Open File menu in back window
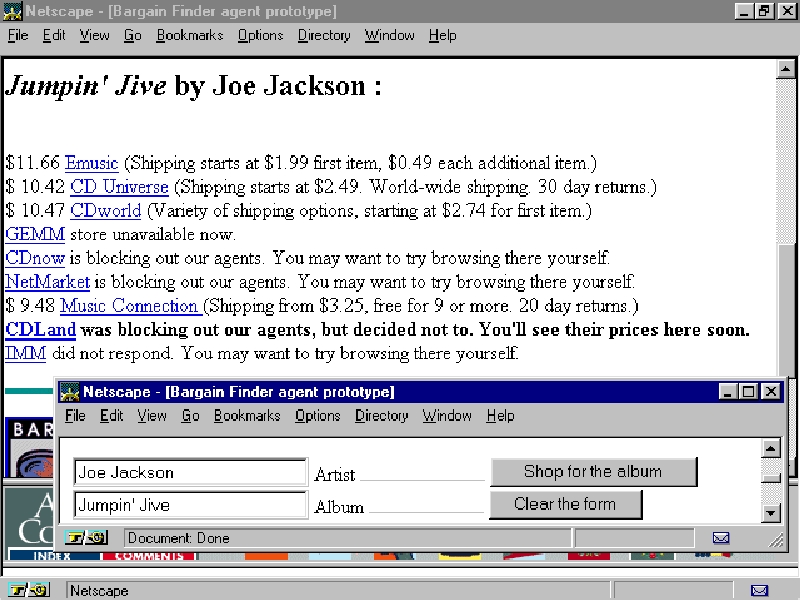Viewport: 800px width, 600px height. [x=18, y=35]
